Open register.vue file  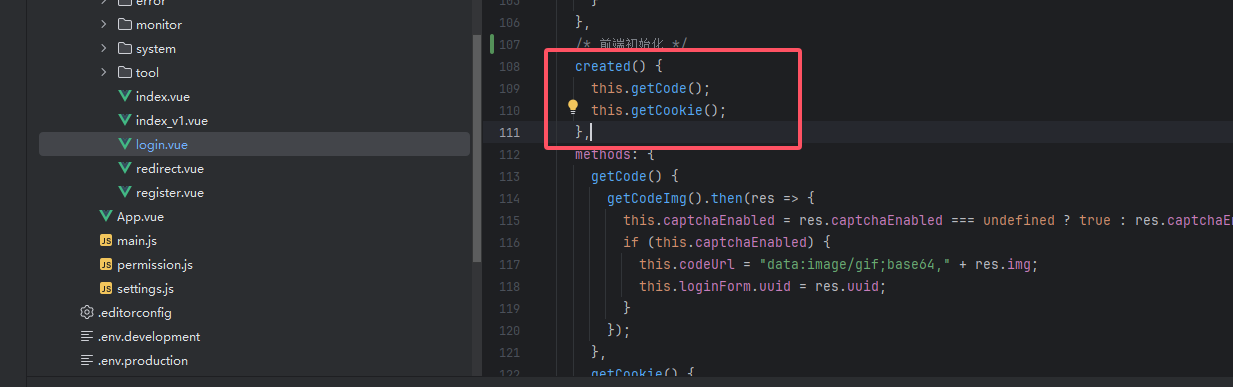pos(169,192)
